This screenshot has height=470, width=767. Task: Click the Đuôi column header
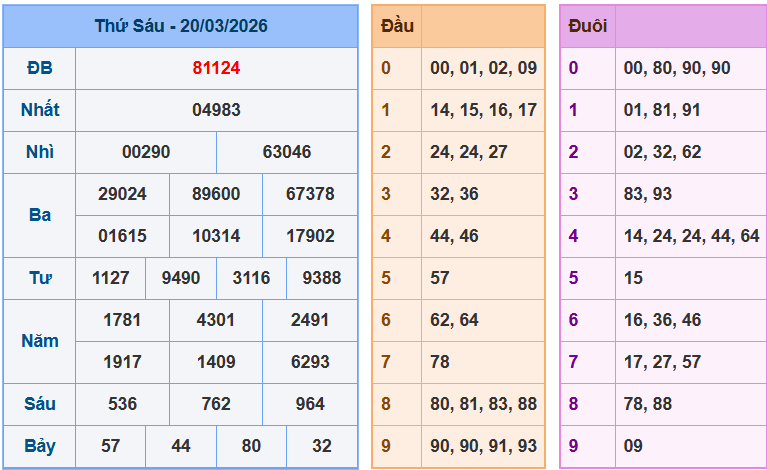pyautogui.click(x=587, y=26)
